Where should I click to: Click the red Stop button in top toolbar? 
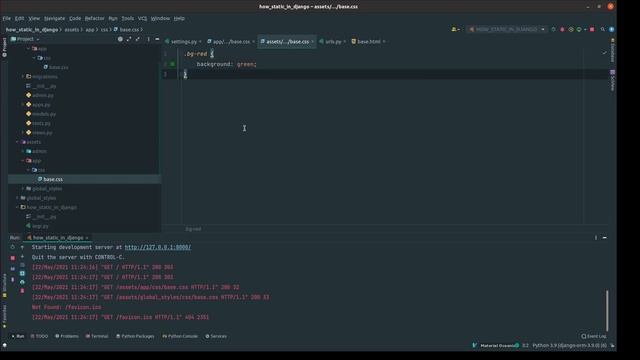(592, 29)
